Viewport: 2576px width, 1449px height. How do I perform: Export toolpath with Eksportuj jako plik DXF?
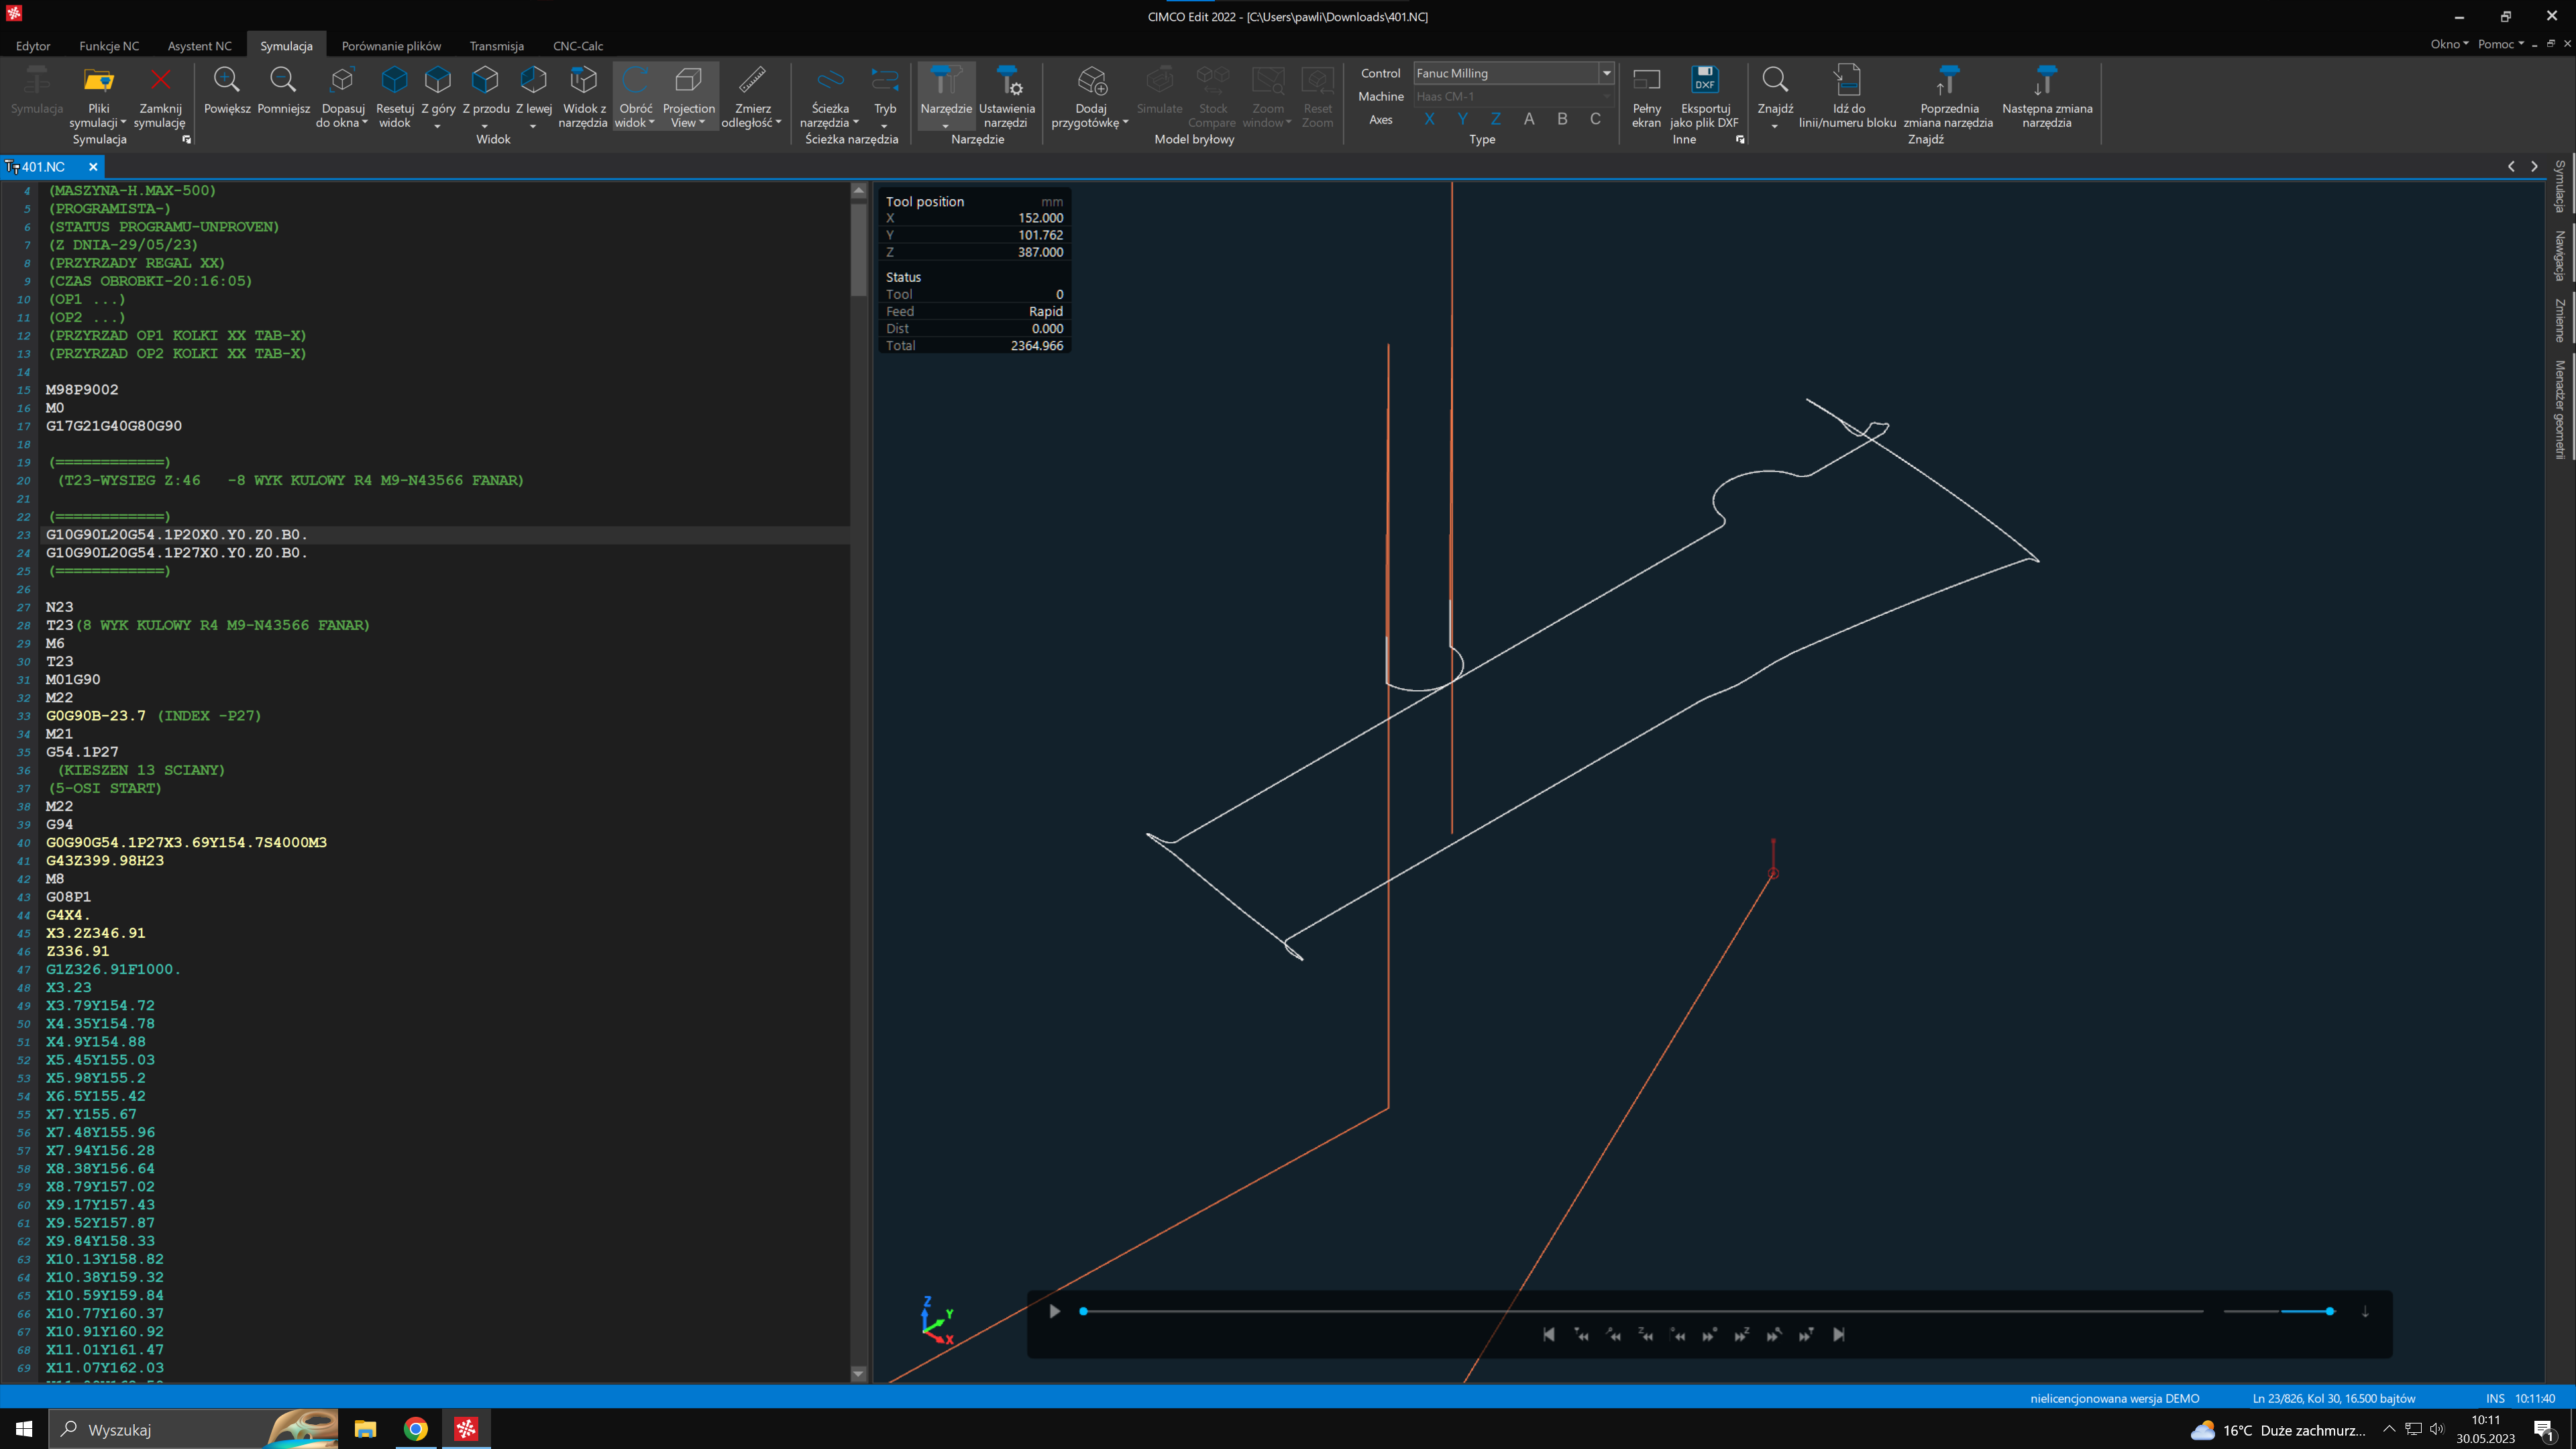point(1704,96)
